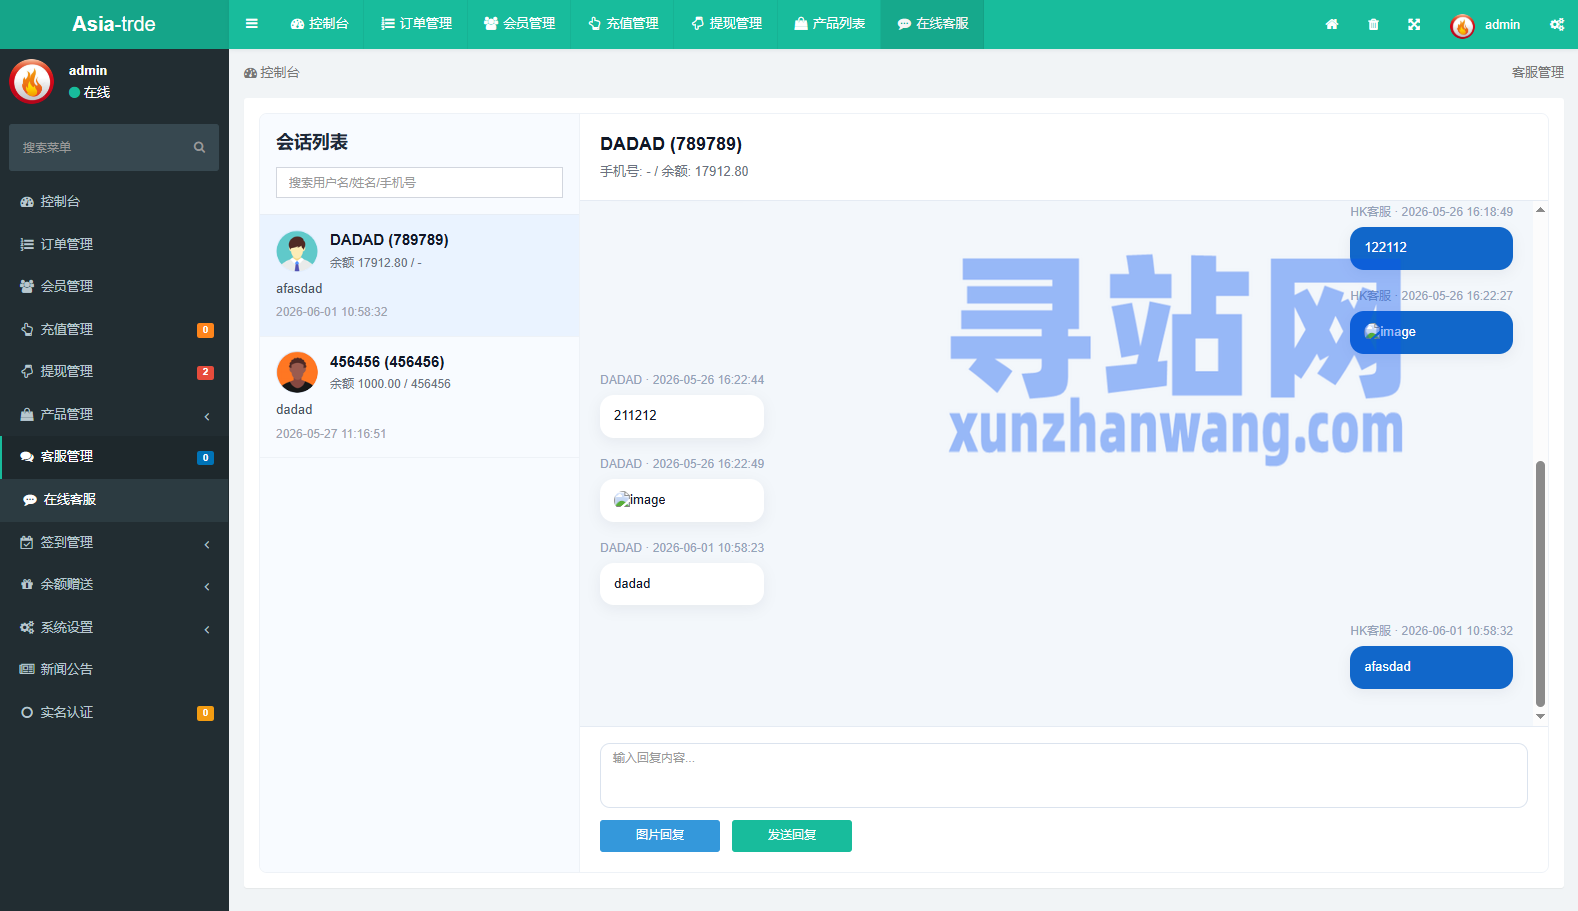Expand 签到管理 submenu in sidebar
This screenshot has width=1578, height=911.
click(114, 542)
